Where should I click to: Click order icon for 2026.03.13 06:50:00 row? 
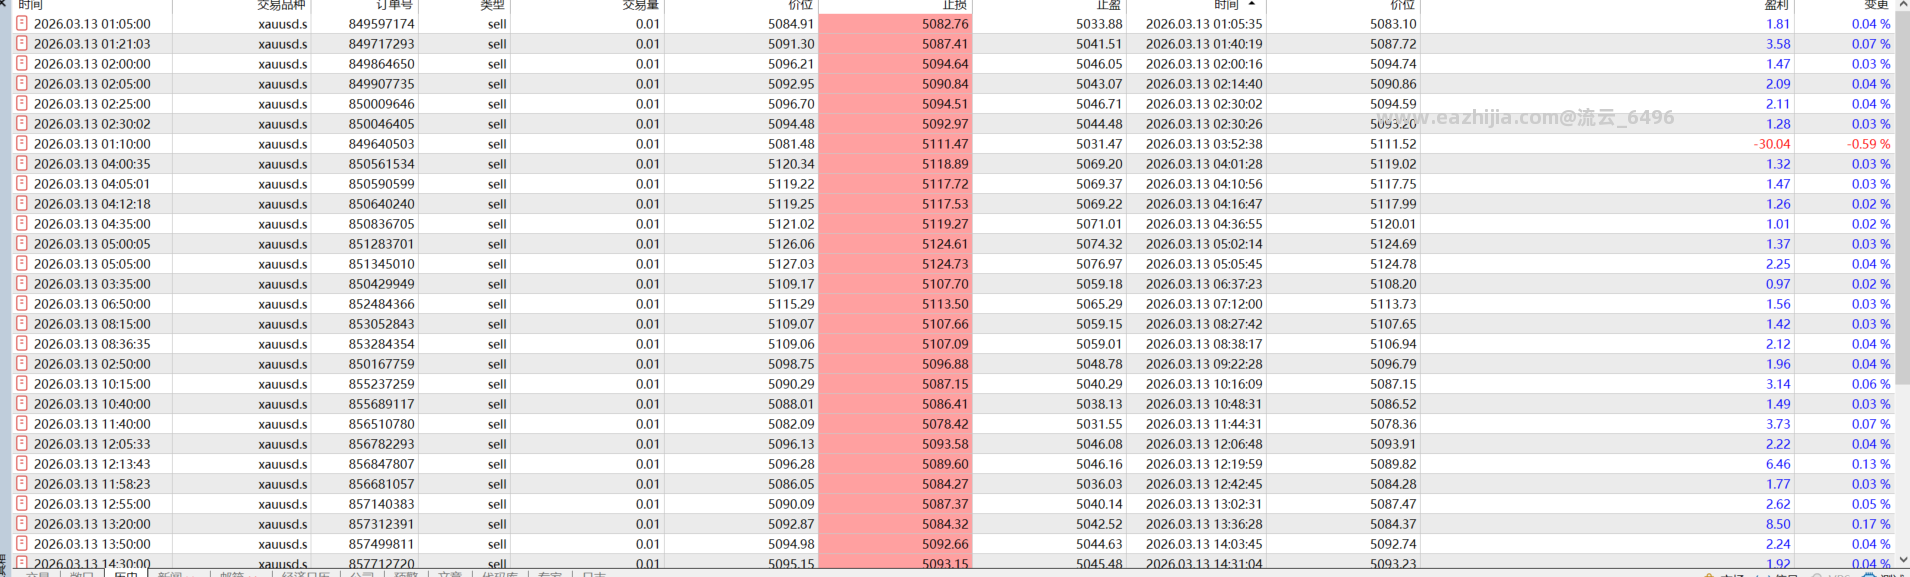22,303
